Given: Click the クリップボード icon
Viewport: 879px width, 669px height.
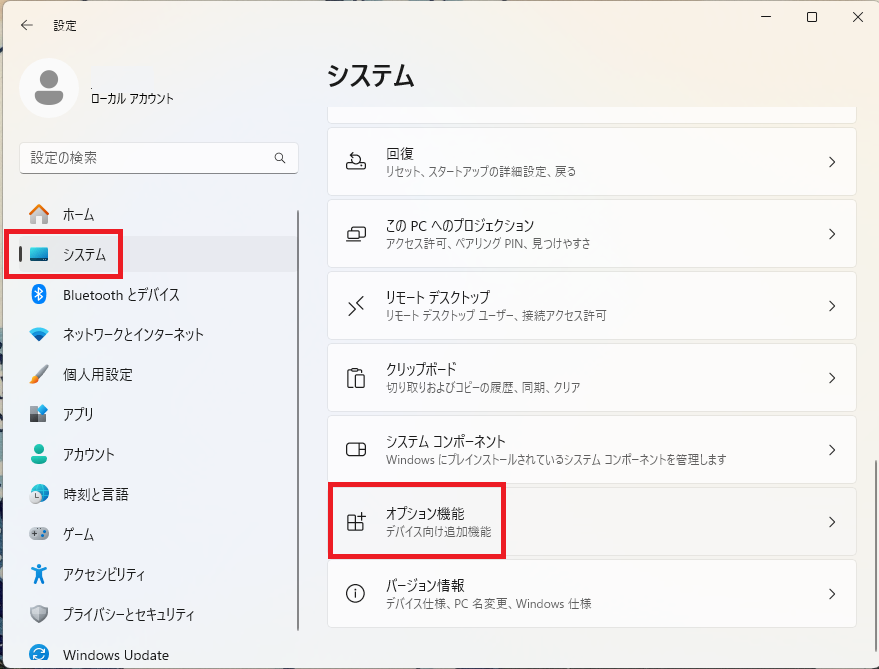Looking at the screenshot, I should coord(355,378).
